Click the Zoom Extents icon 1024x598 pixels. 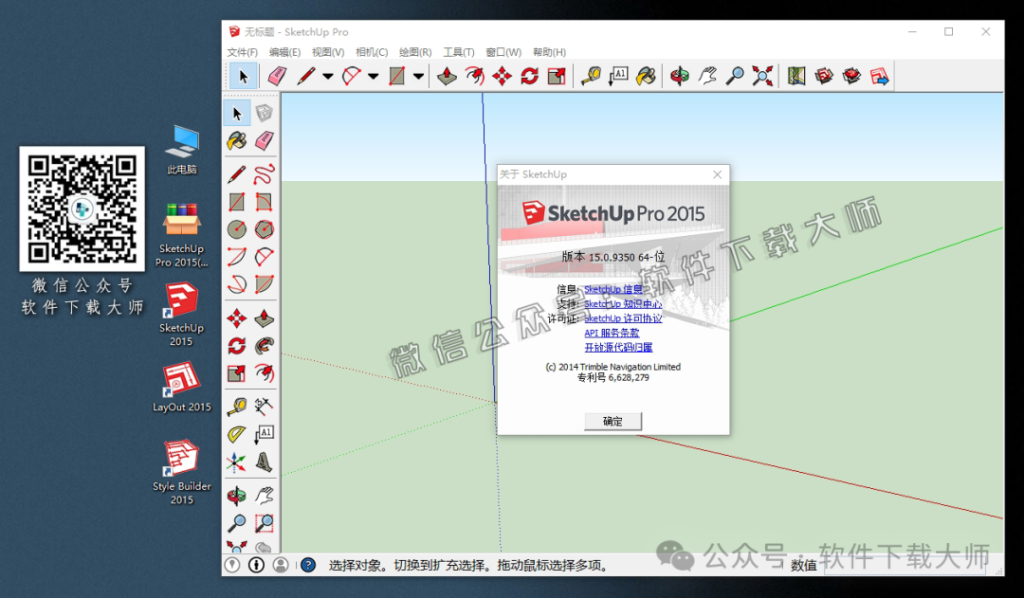[x=762, y=75]
